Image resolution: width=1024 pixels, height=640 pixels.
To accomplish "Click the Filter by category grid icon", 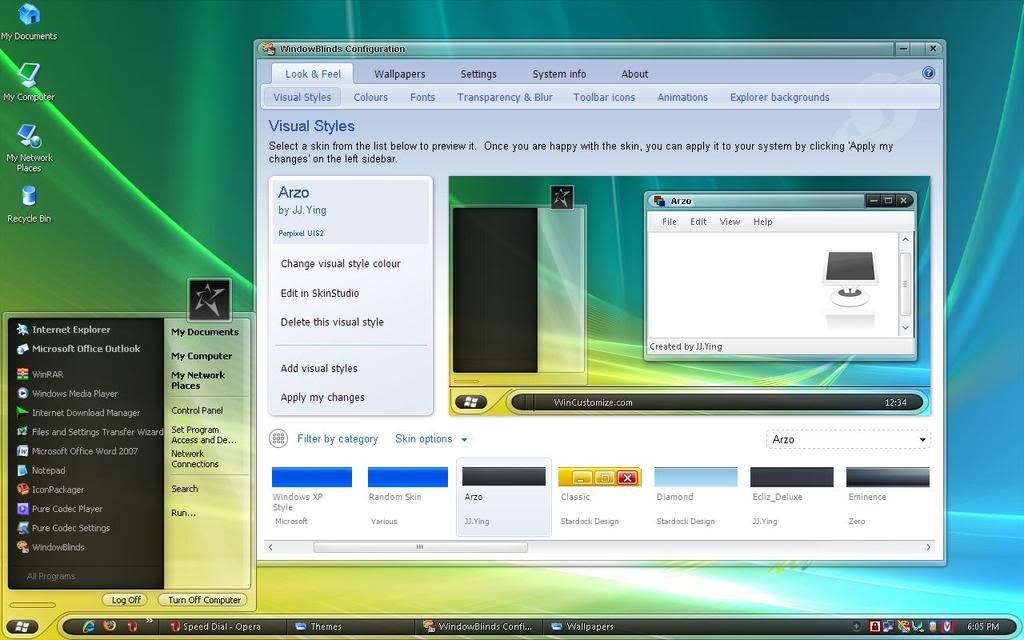I will click(x=278, y=439).
